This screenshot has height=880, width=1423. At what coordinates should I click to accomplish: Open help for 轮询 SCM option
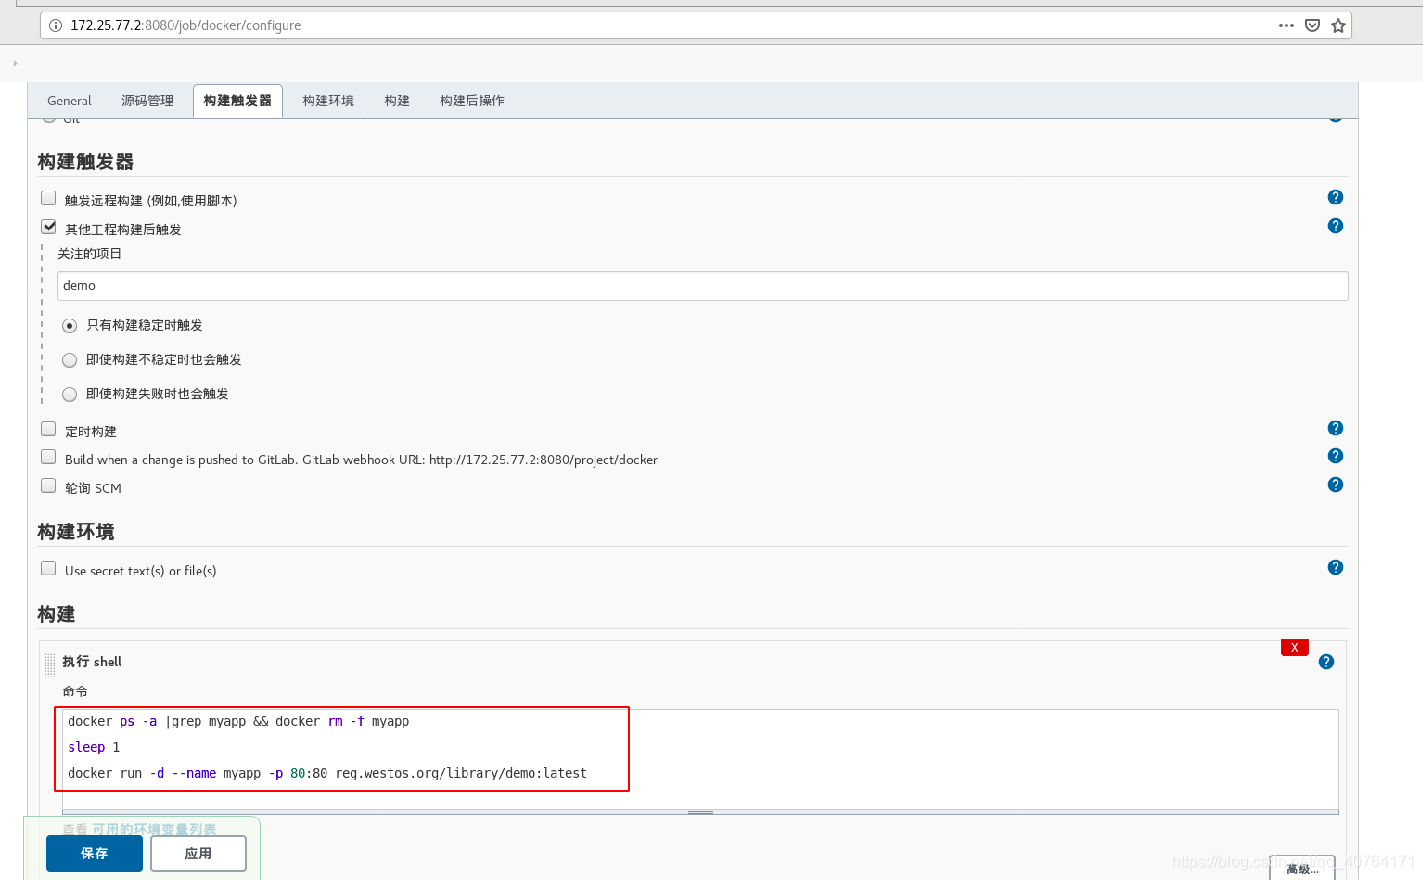pos(1335,485)
